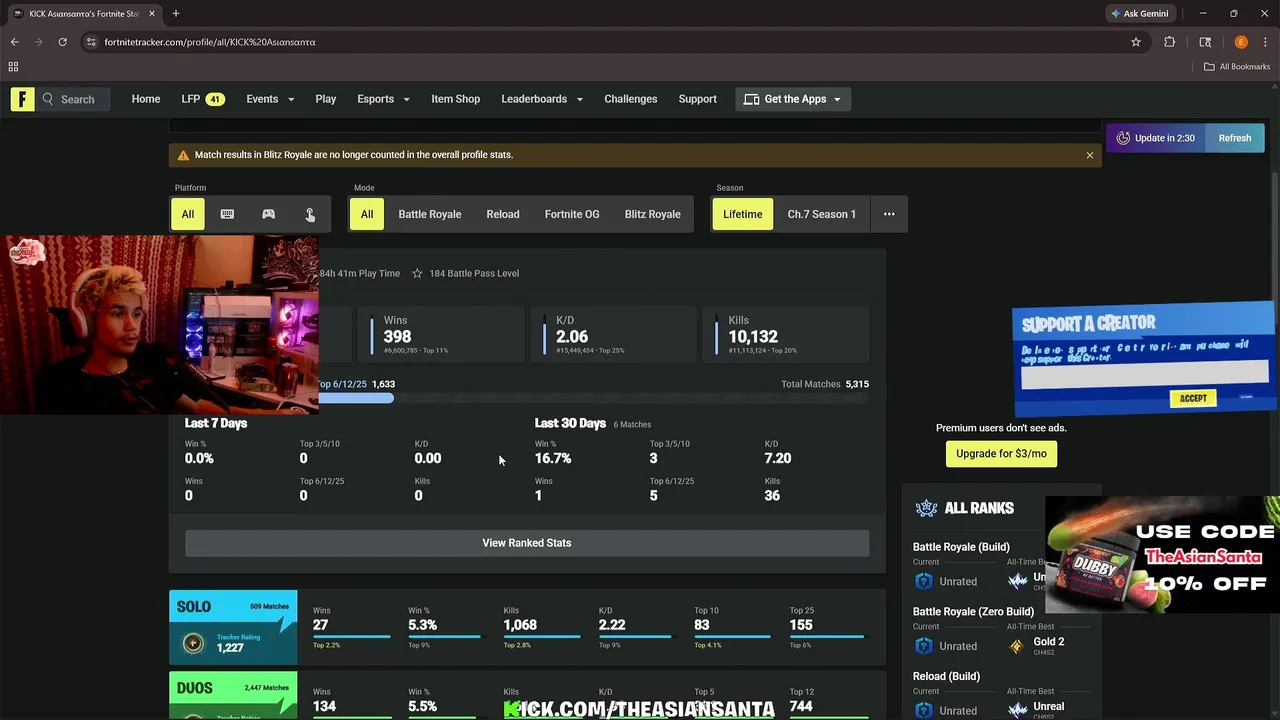Select the Lifetime season filter

click(x=742, y=214)
